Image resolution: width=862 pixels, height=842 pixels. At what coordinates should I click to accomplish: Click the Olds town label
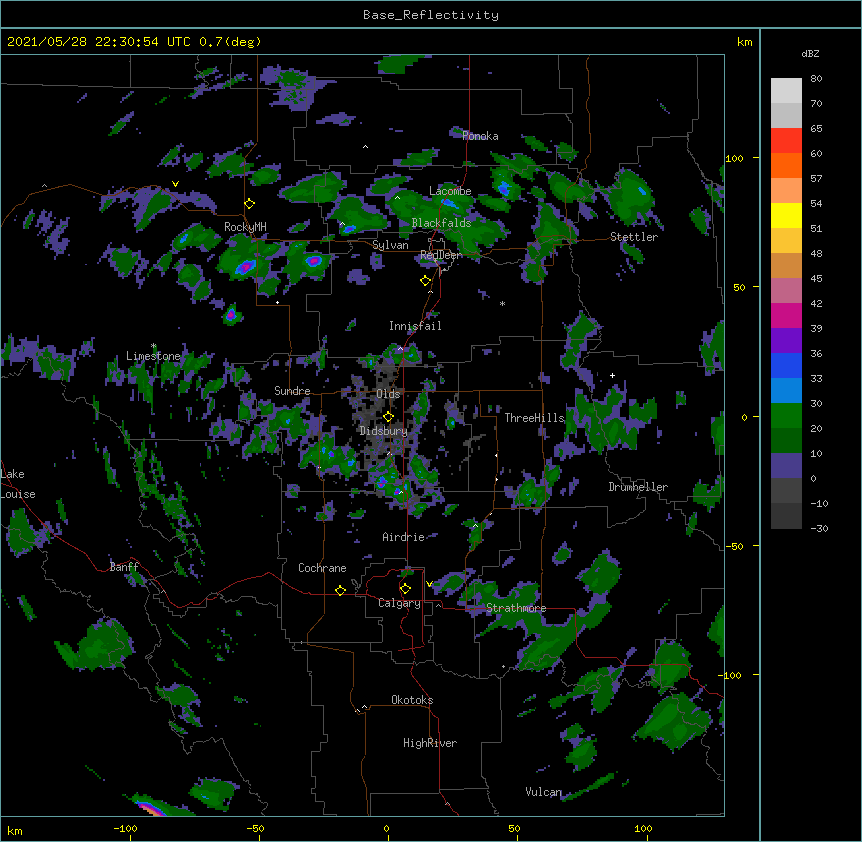click(388, 394)
